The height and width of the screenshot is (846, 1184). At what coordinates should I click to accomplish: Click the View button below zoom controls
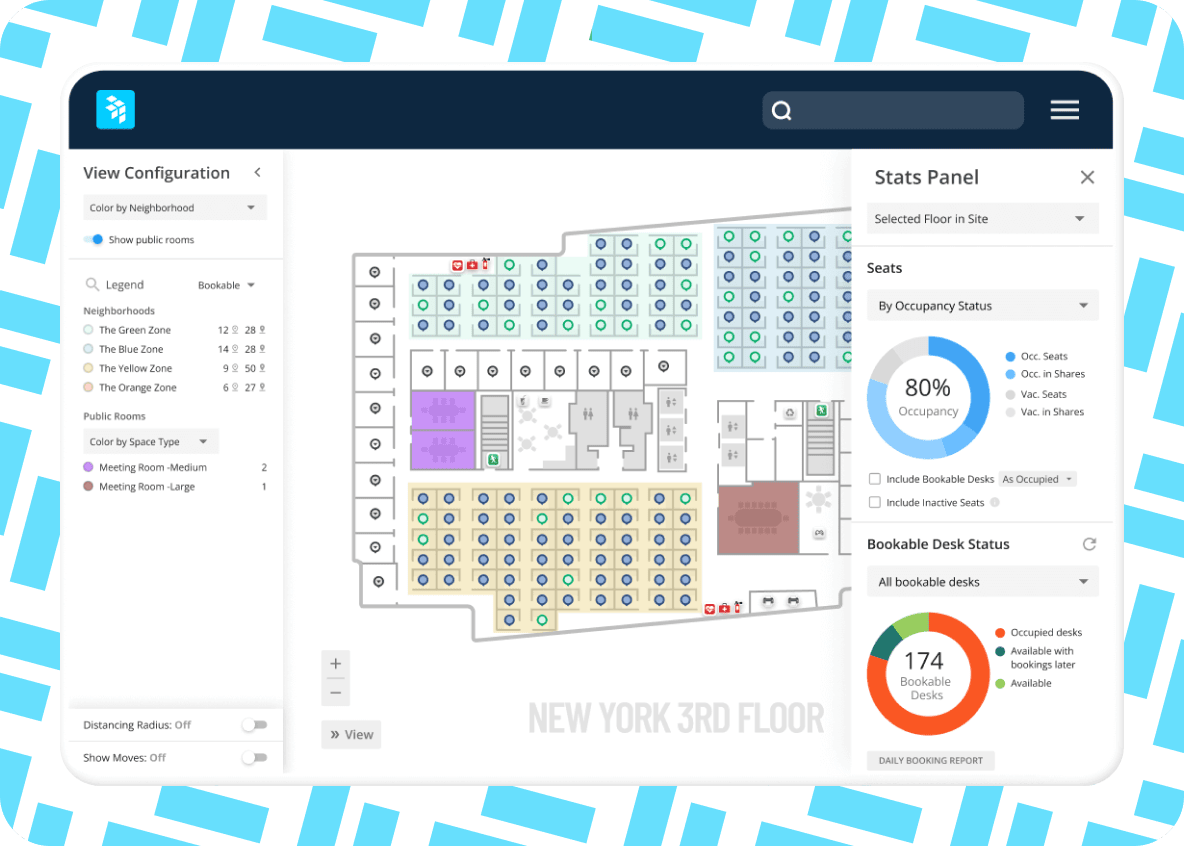click(350, 735)
